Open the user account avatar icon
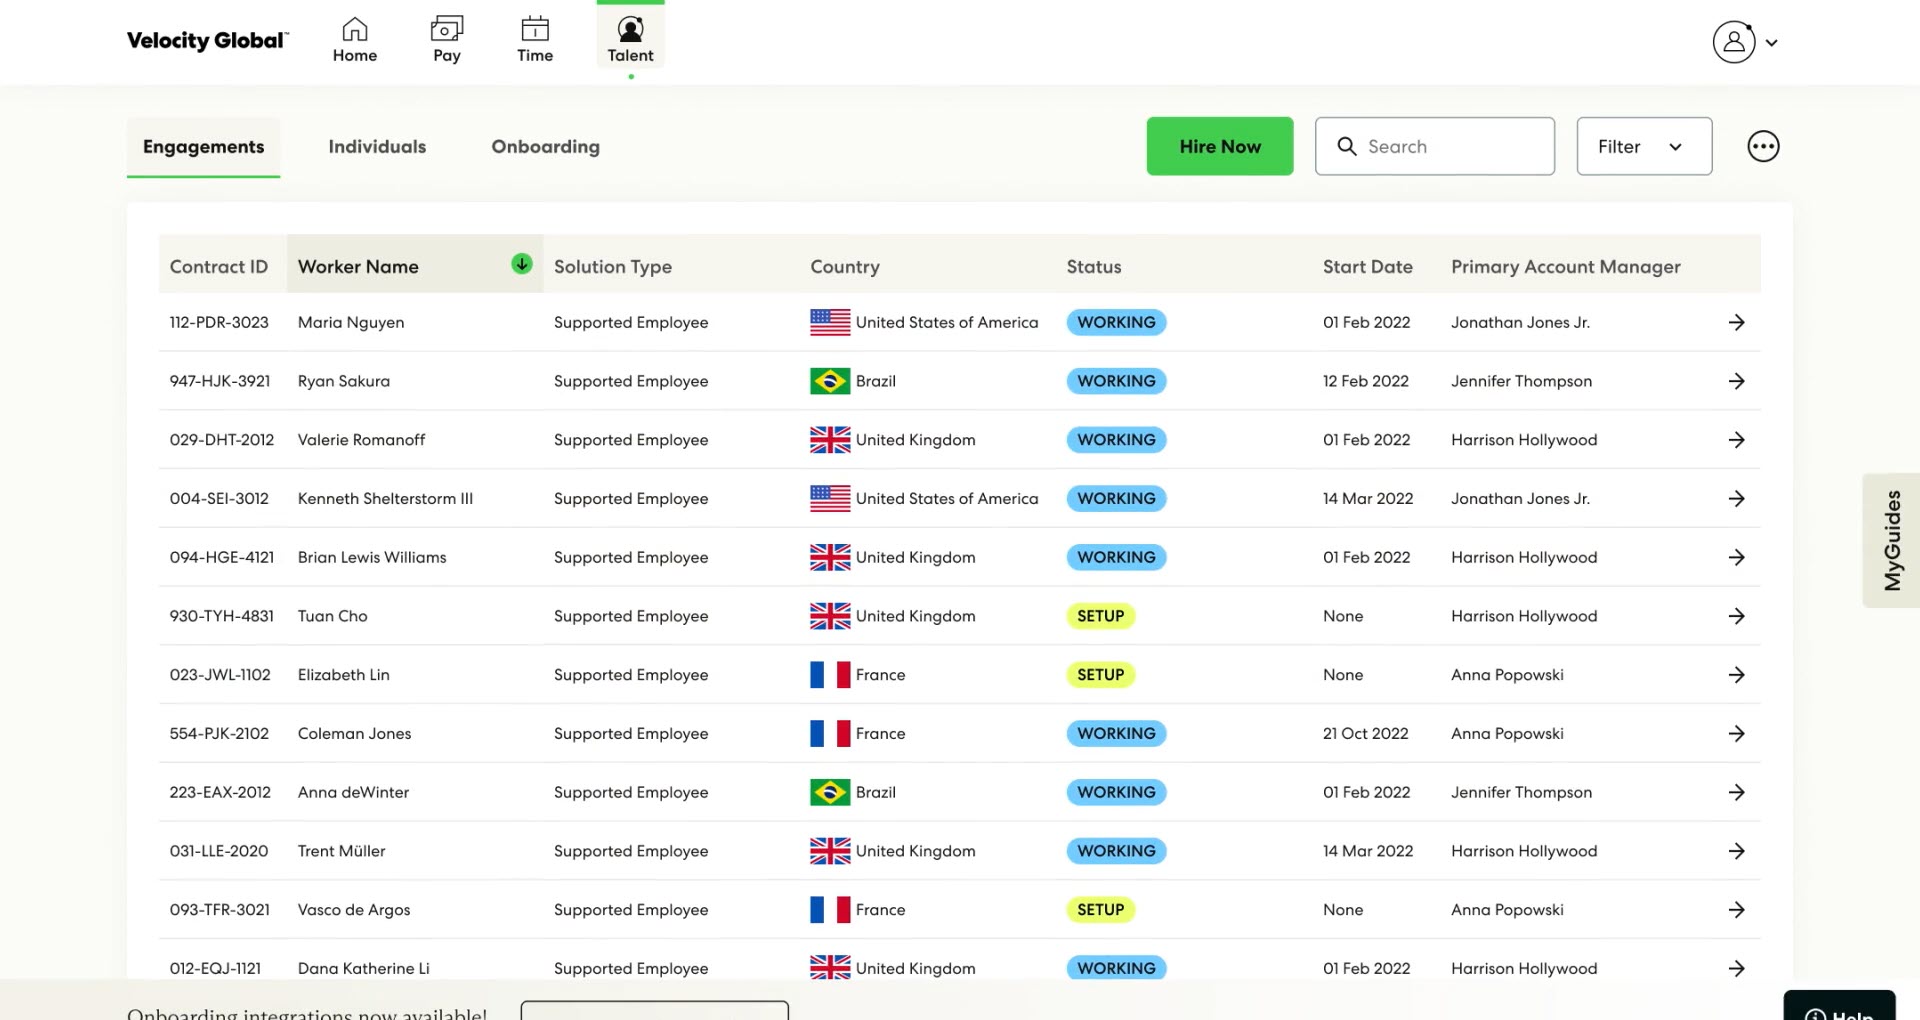 pyautogui.click(x=1733, y=42)
